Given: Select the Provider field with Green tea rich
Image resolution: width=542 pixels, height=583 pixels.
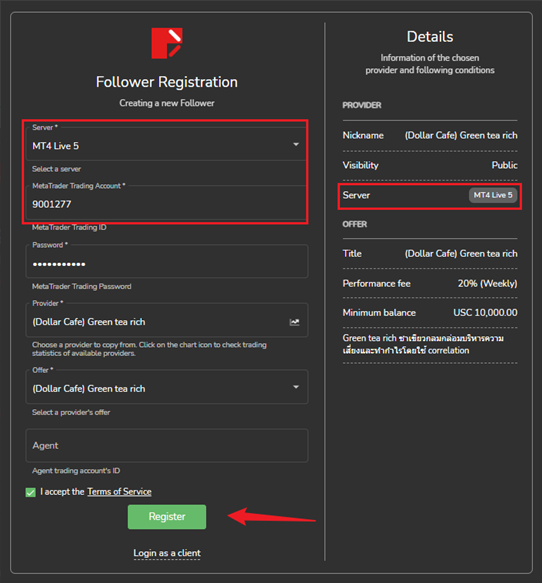Looking at the screenshot, I should tap(167, 321).
